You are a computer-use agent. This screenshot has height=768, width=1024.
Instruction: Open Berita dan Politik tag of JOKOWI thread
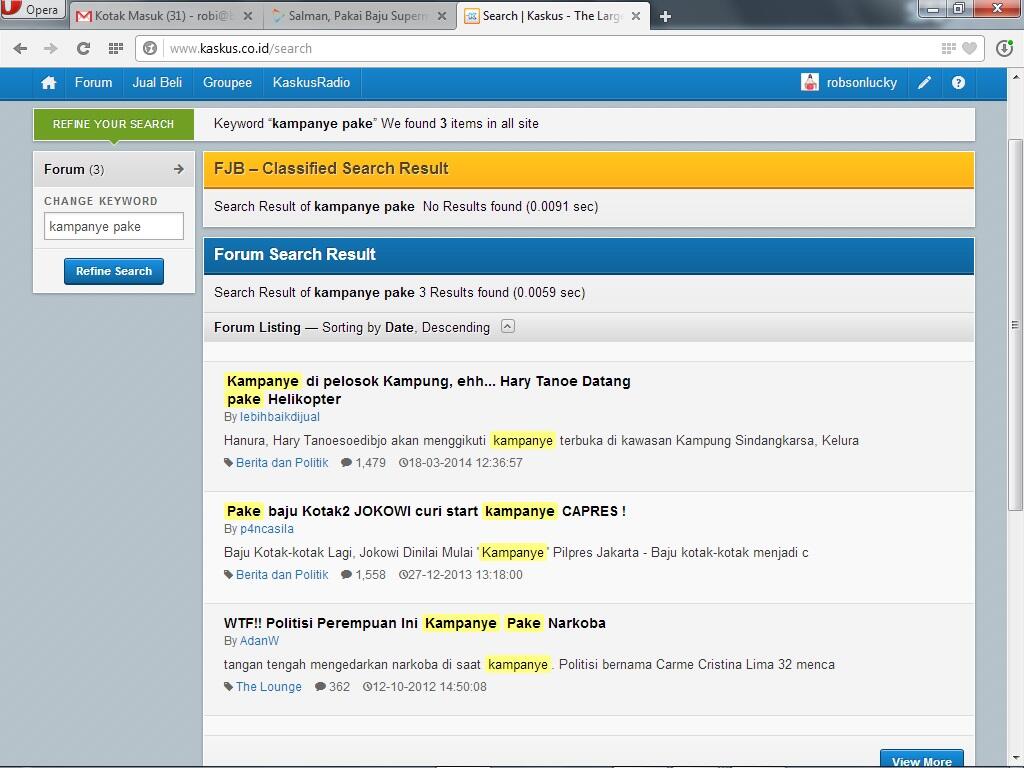click(281, 575)
